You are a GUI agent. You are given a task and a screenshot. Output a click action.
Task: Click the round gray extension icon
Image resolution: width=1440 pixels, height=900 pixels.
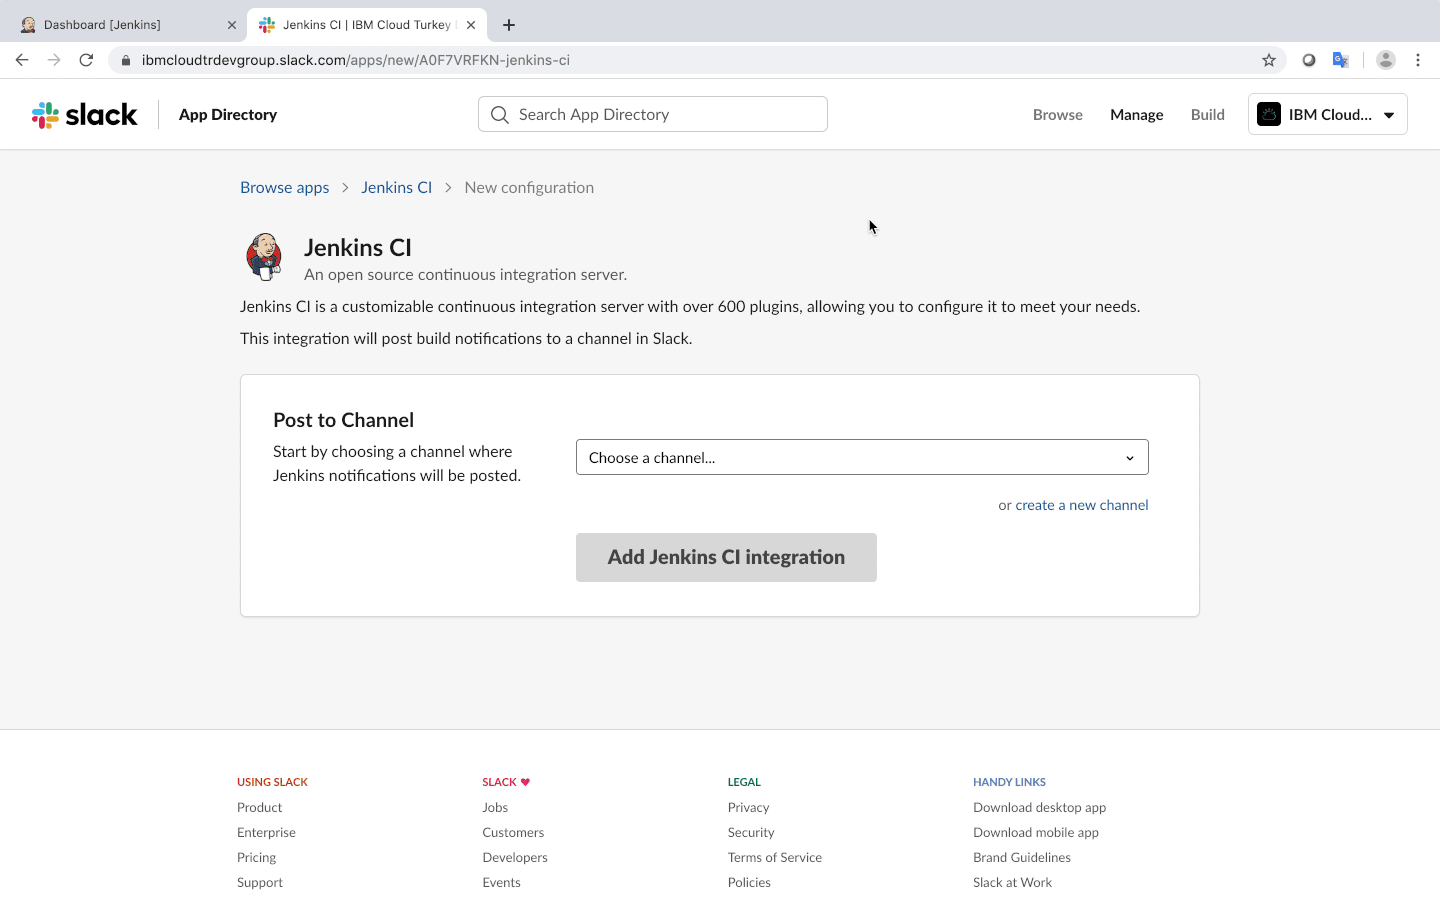[1309, 60]
